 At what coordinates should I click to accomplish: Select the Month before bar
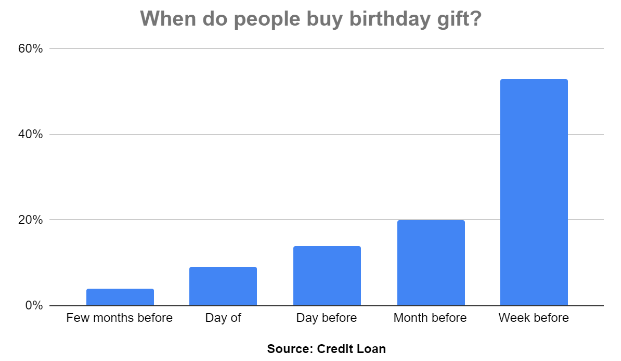pyautogui.click(x=431, y=263)
